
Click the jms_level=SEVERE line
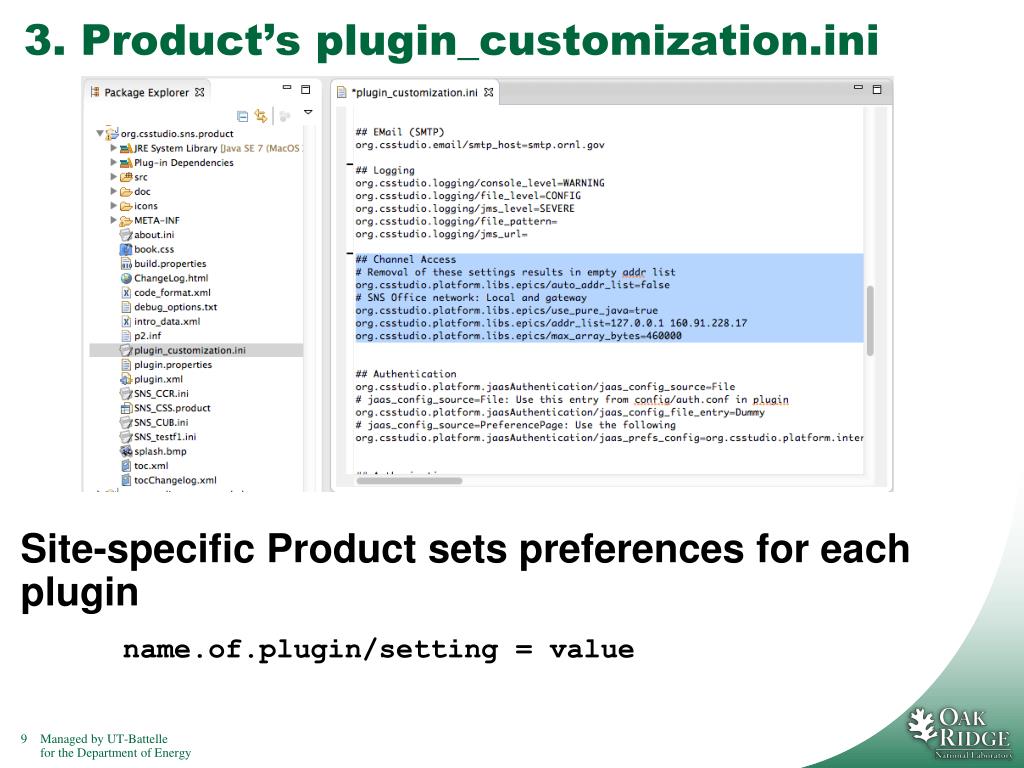tap(465, 208)
